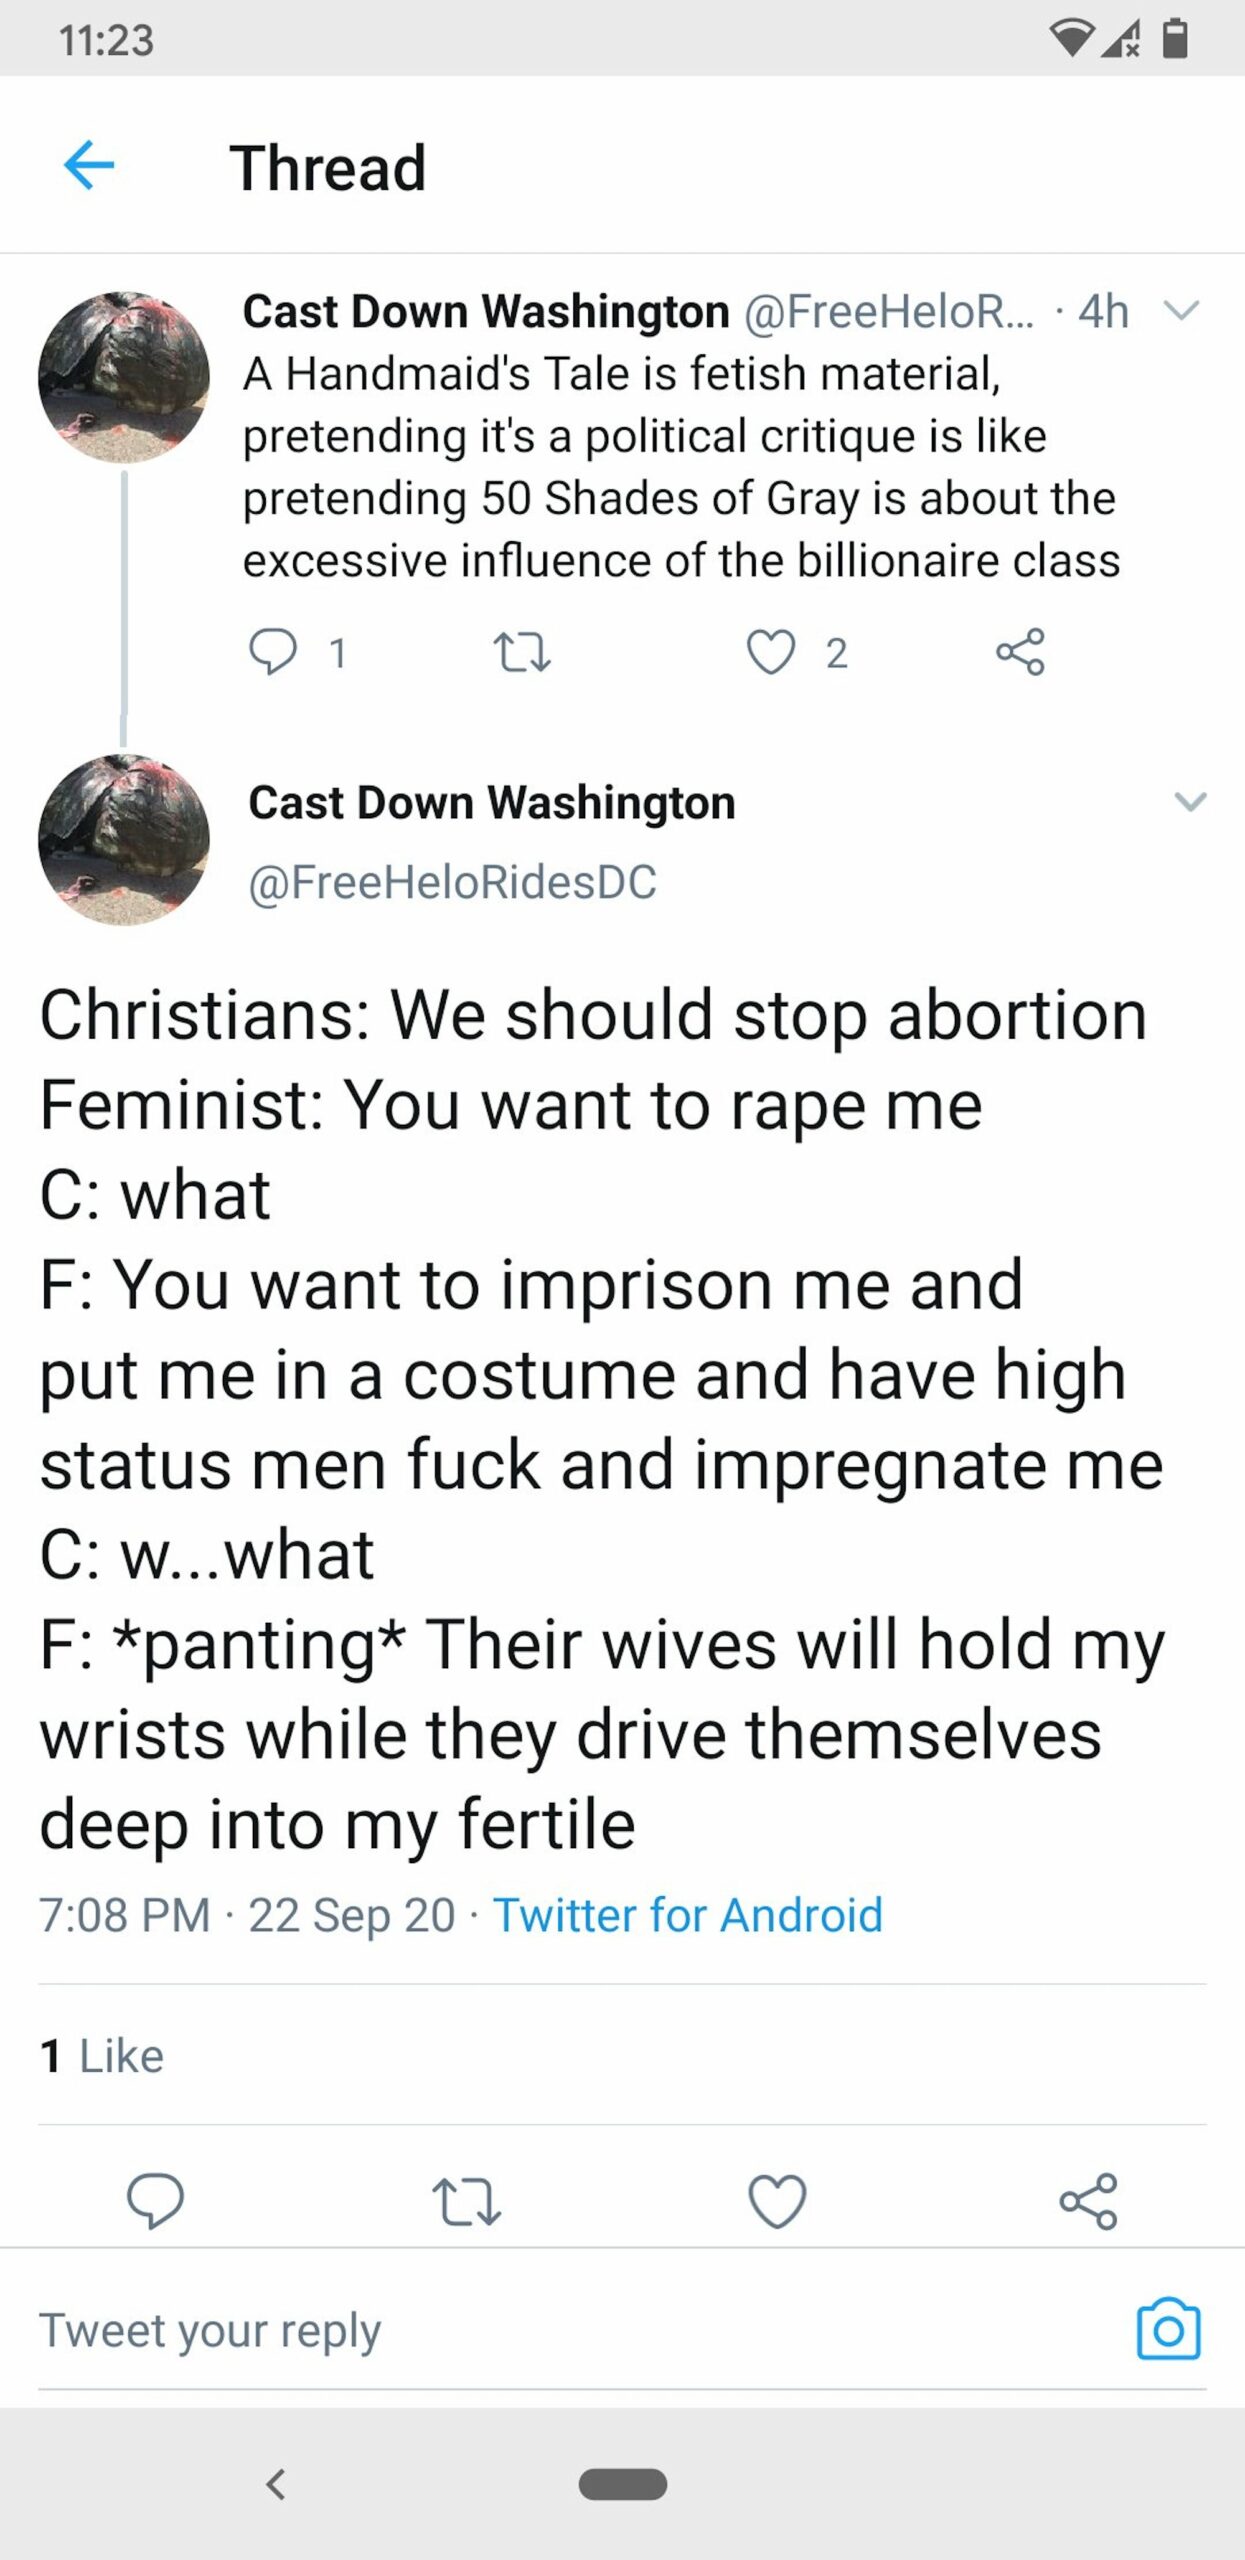This screenshot has height=2560, width=1245.
Task: Retweet the first Handmaid's Tale tweet
Action: pyautogui.click(x=523, y=652)
